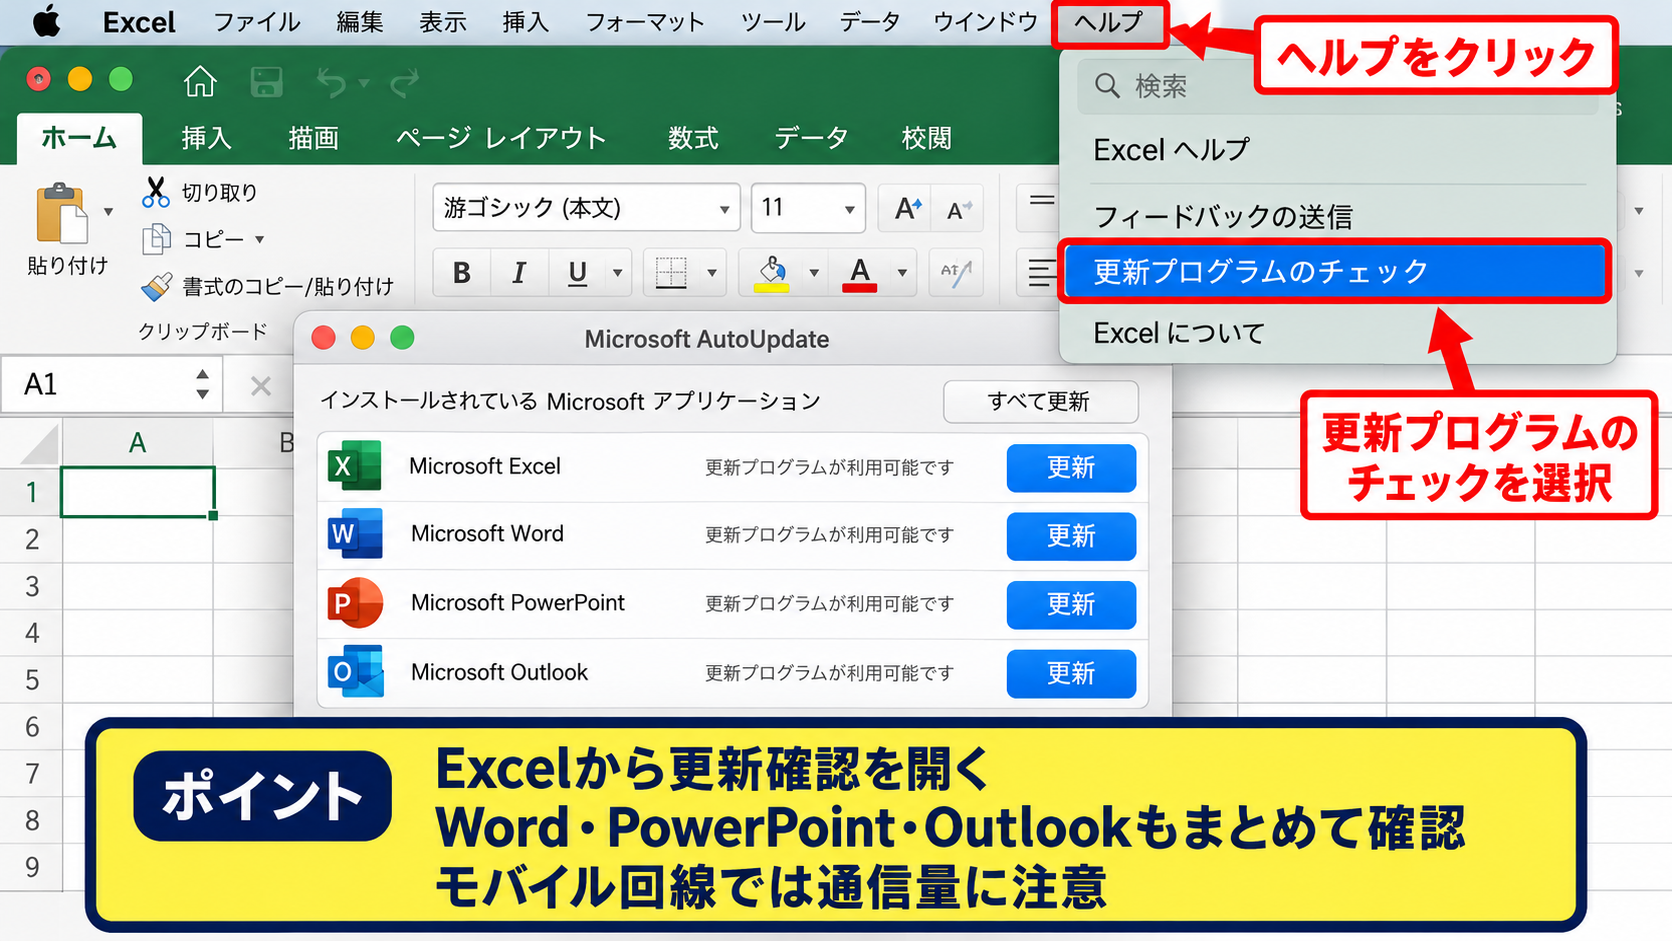Open the fill color dropdown arrow

tap(814, 272)
